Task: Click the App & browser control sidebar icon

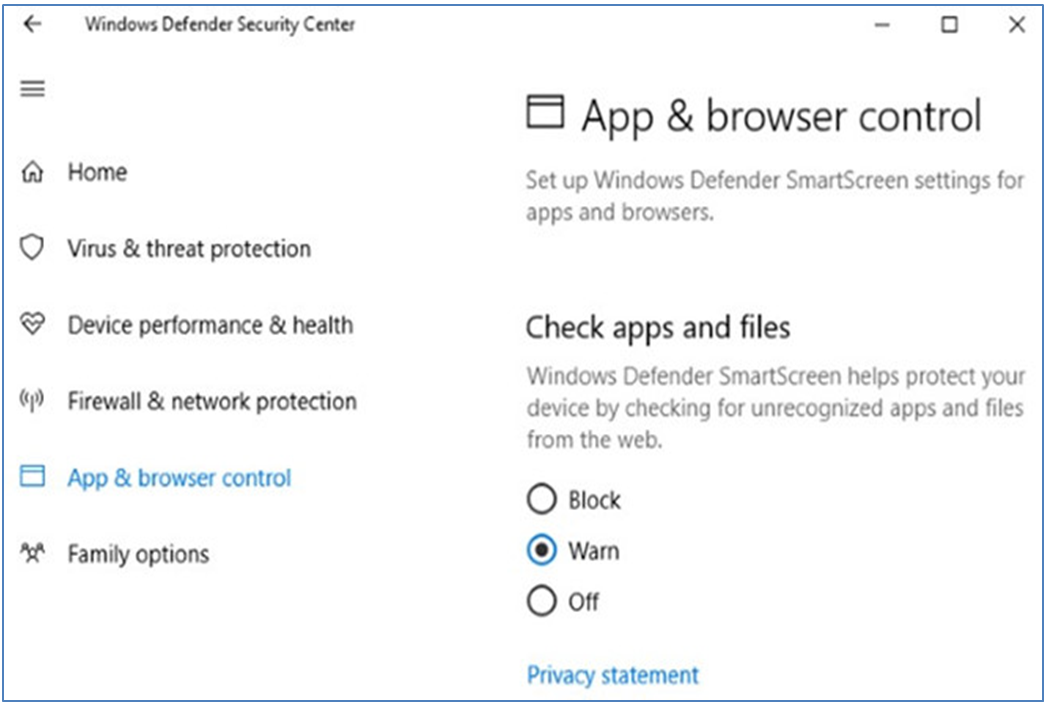Action: [32, 476]
